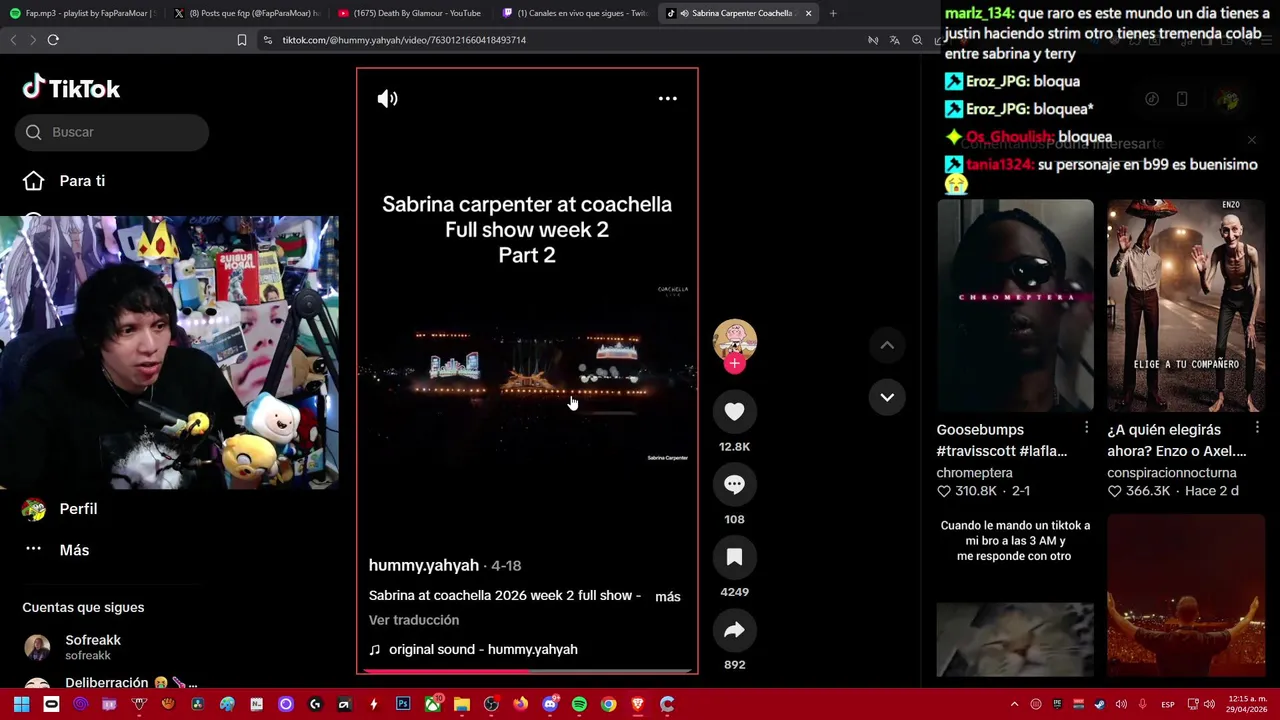Open Brave browser from the taskbar

coord(638,704)
